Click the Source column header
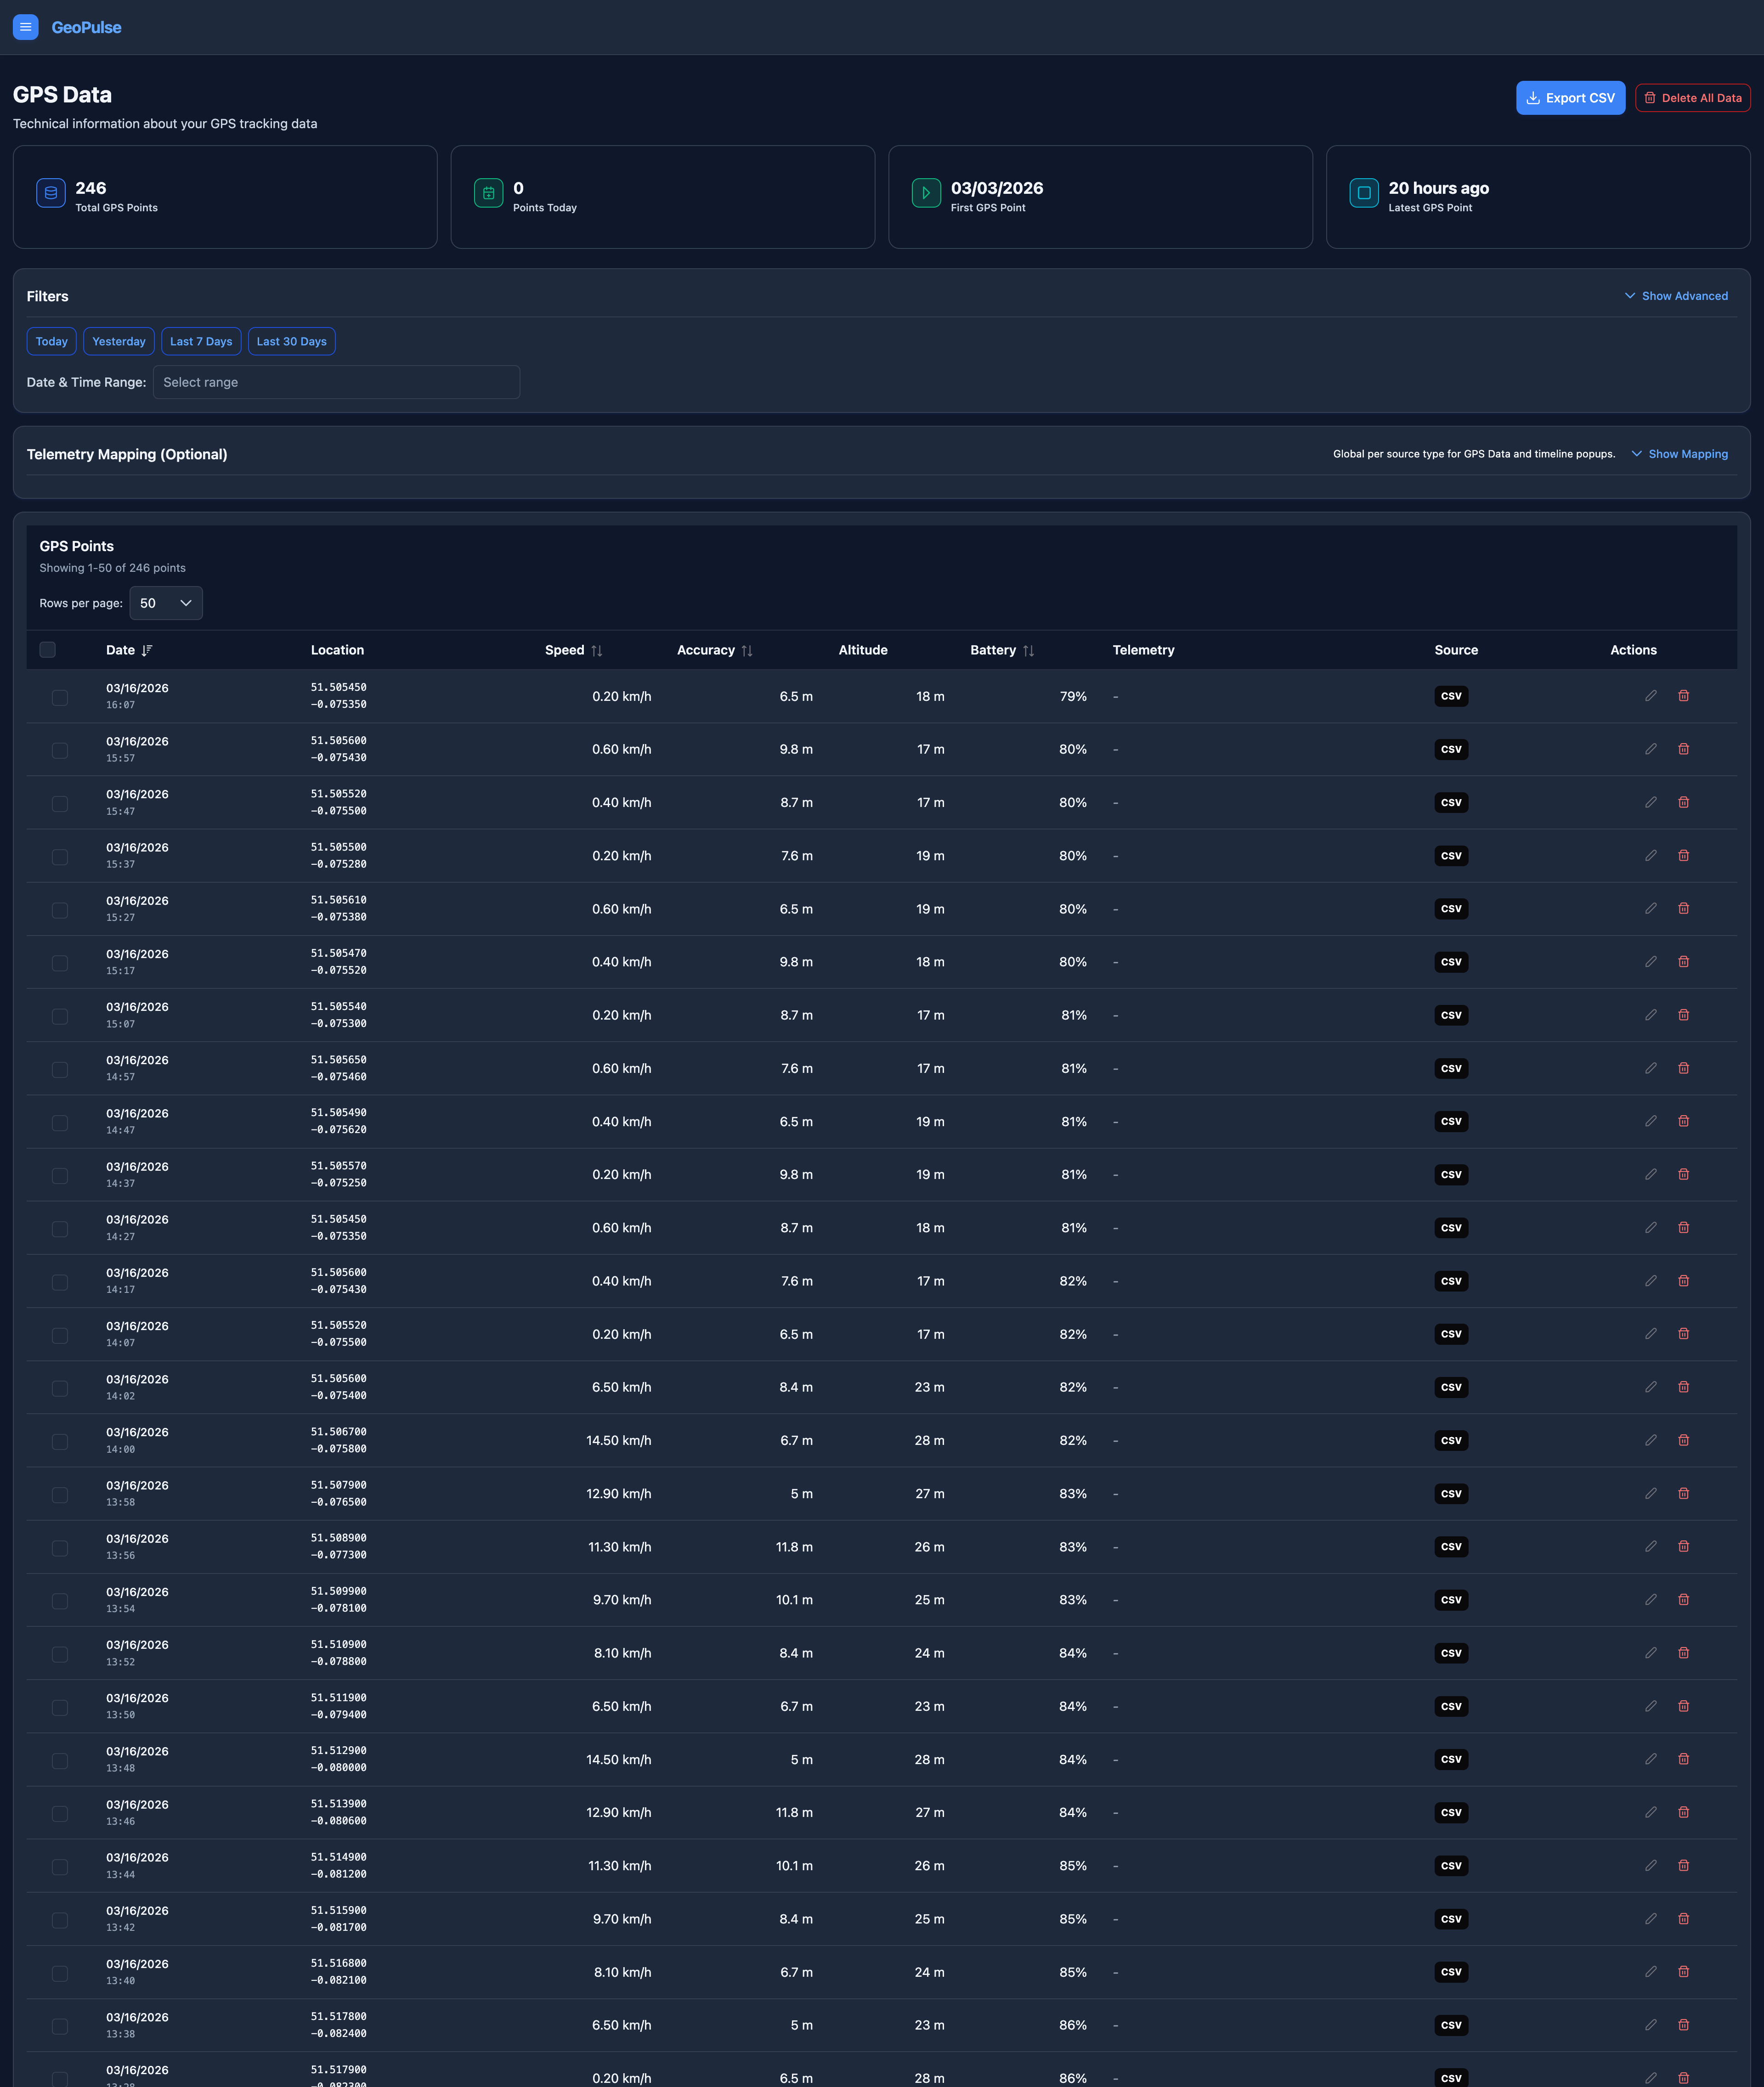 click(1456, 650)
